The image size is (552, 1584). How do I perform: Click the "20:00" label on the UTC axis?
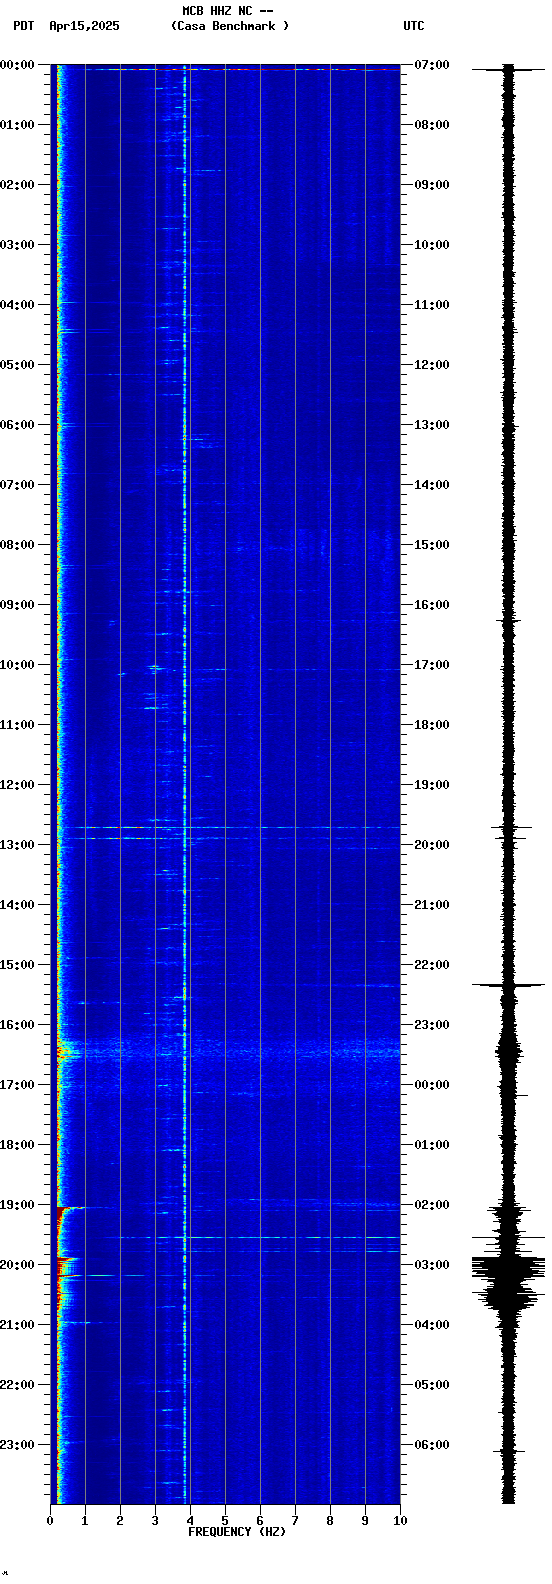(x=432, y=845)
